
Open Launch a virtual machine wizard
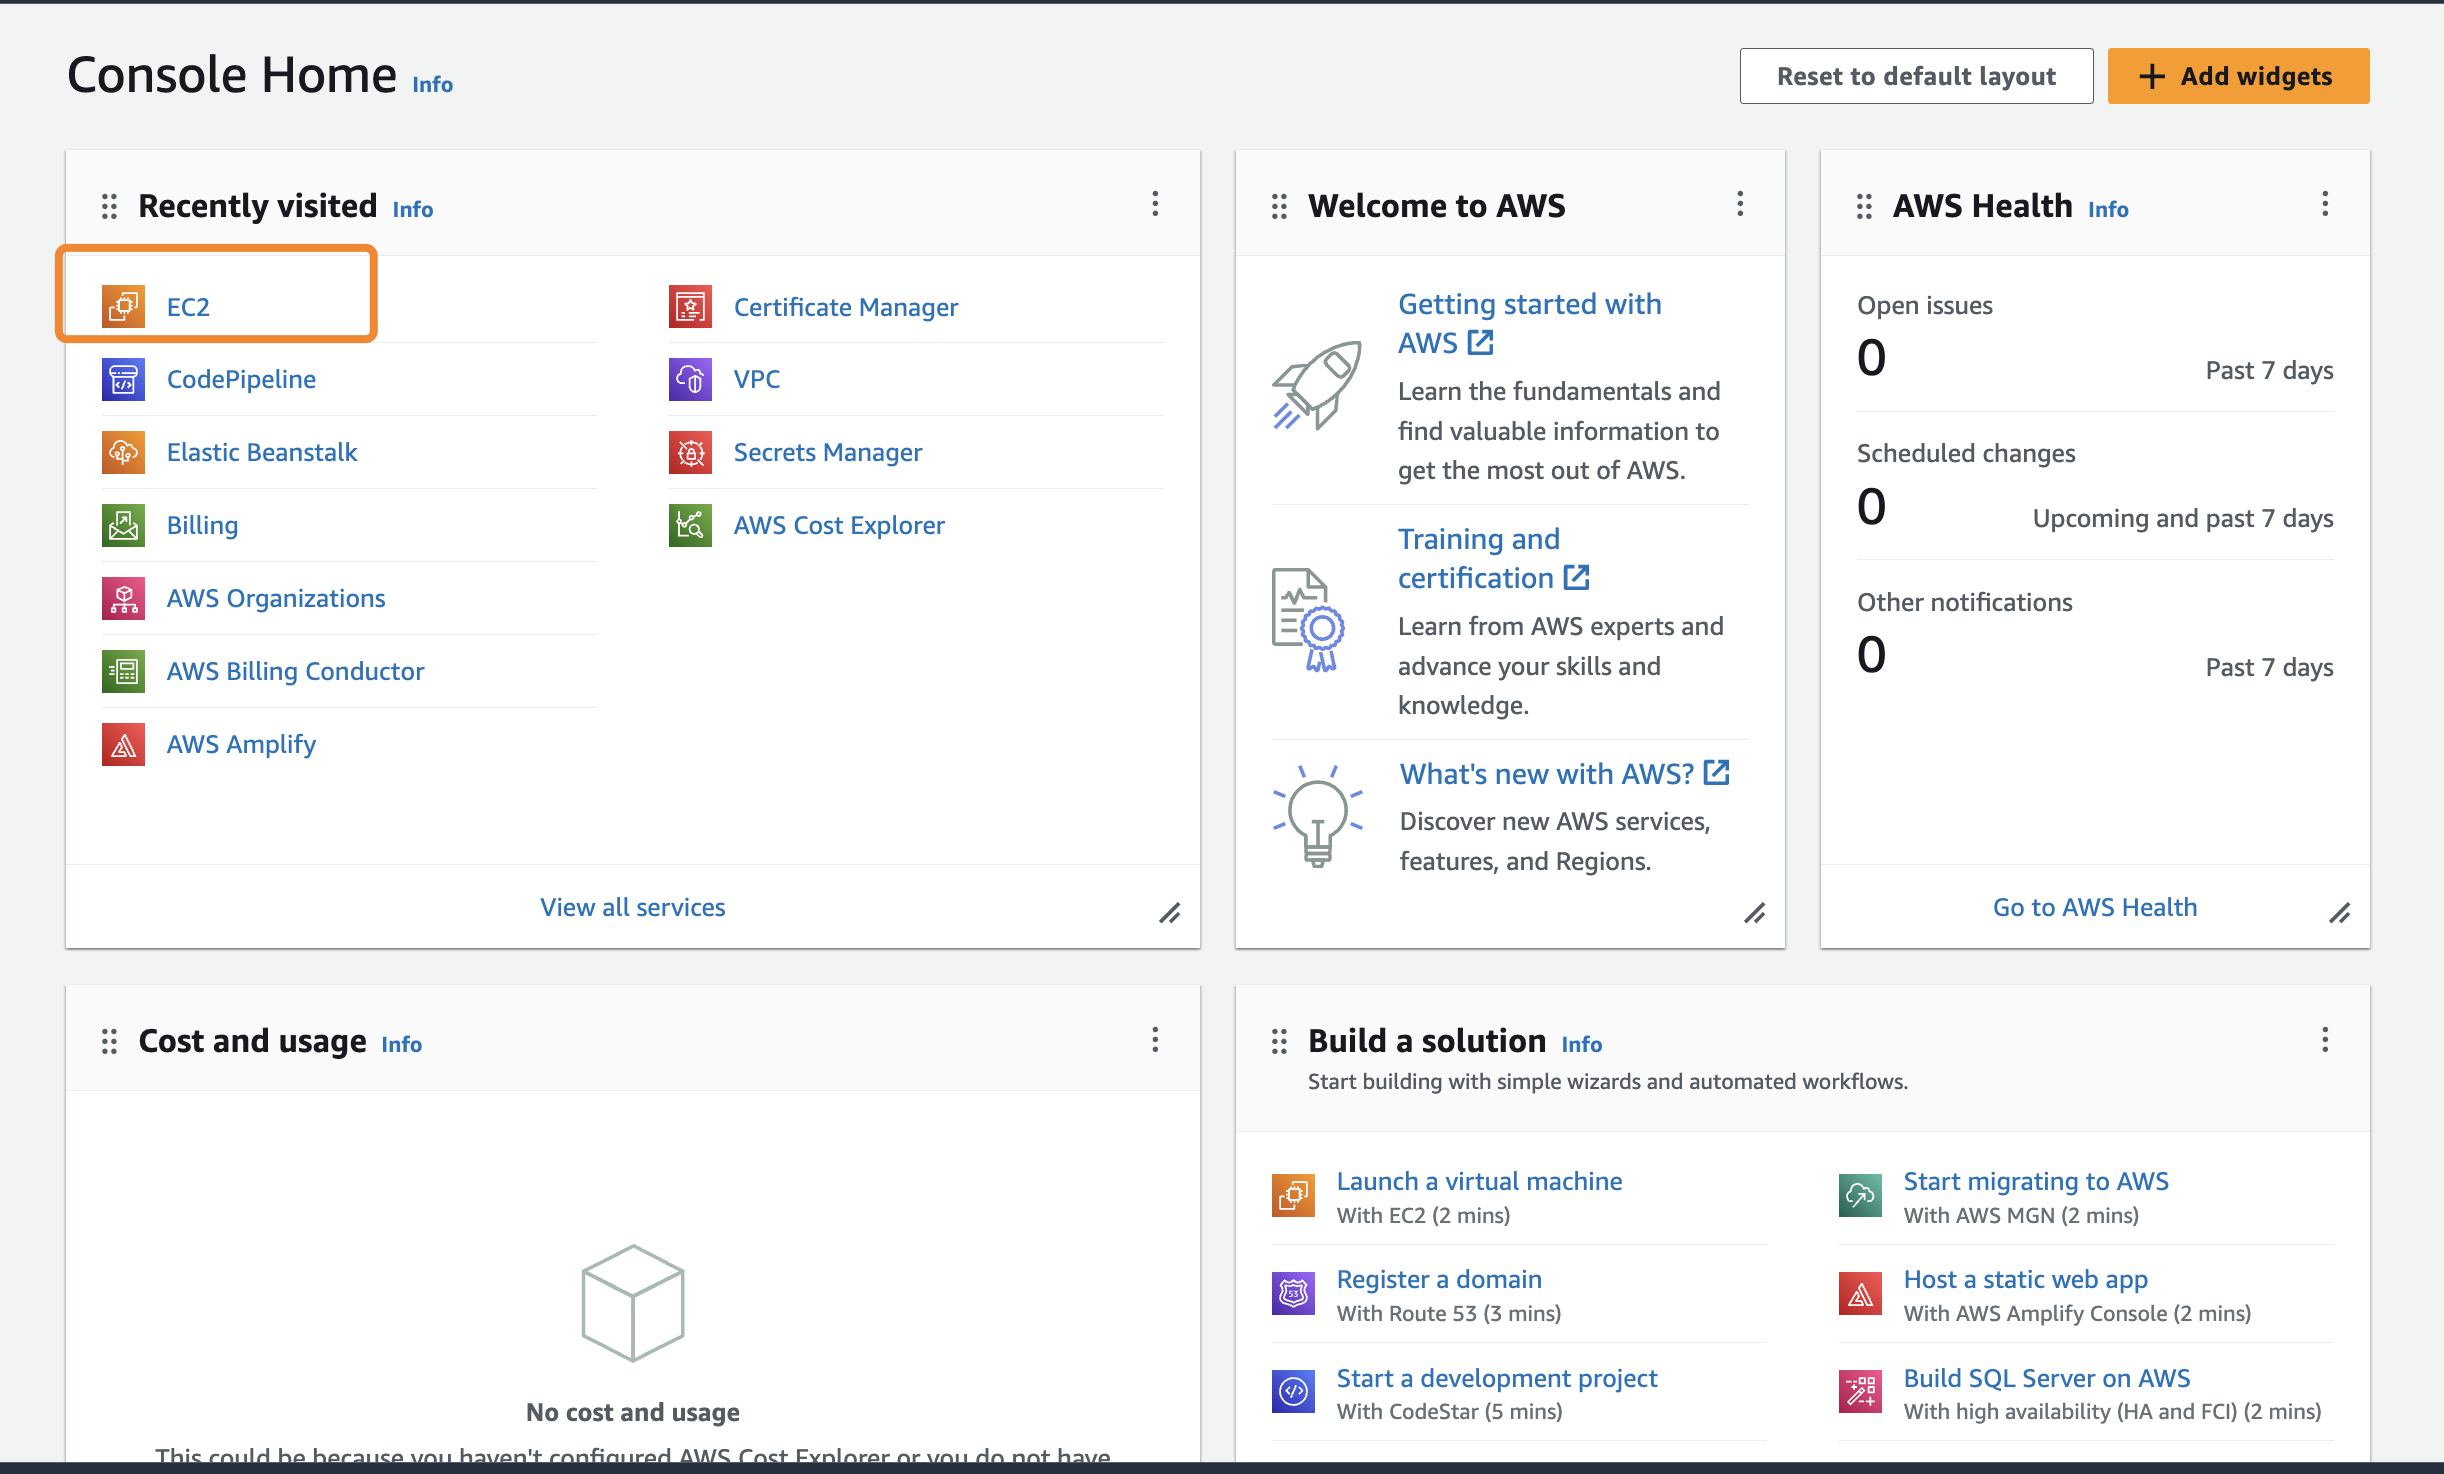click(x=1479, y=1181)
